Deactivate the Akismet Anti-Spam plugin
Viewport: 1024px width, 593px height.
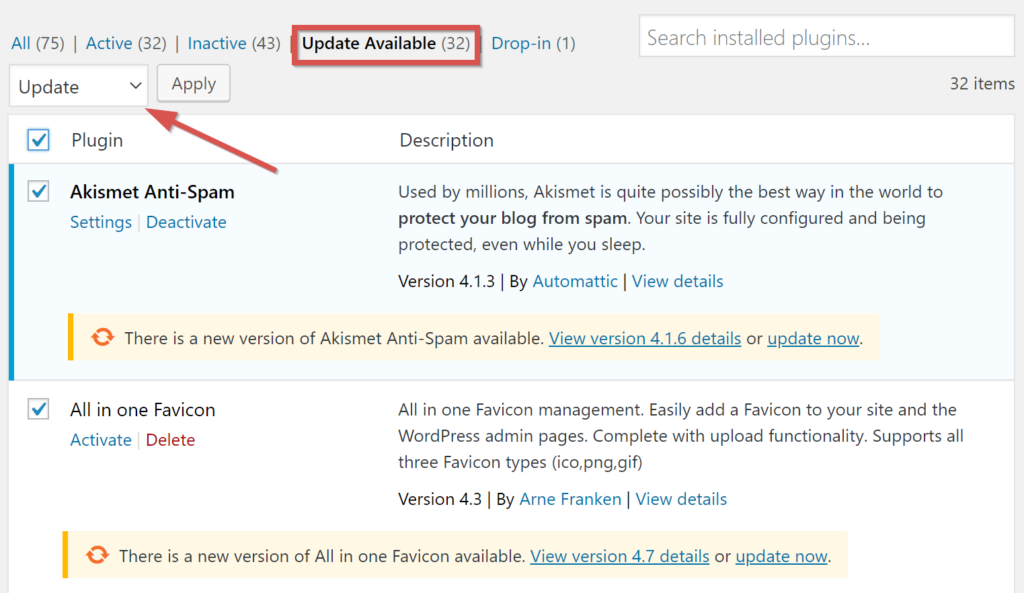point(186,222)
